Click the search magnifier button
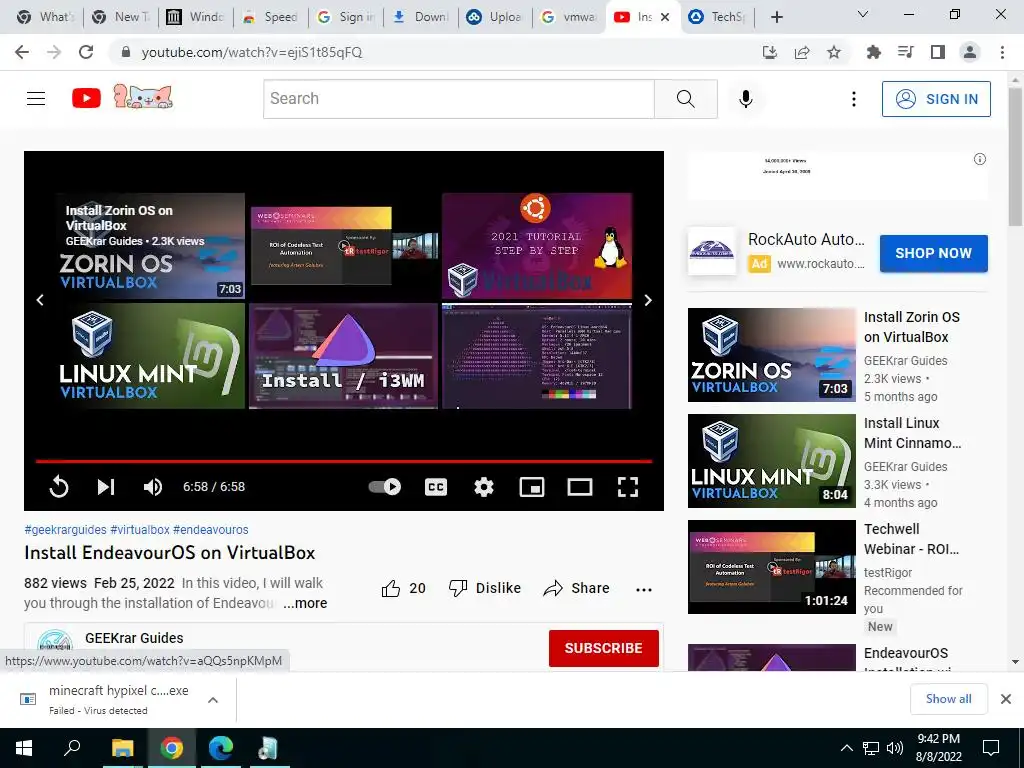 tap(686, 99)
